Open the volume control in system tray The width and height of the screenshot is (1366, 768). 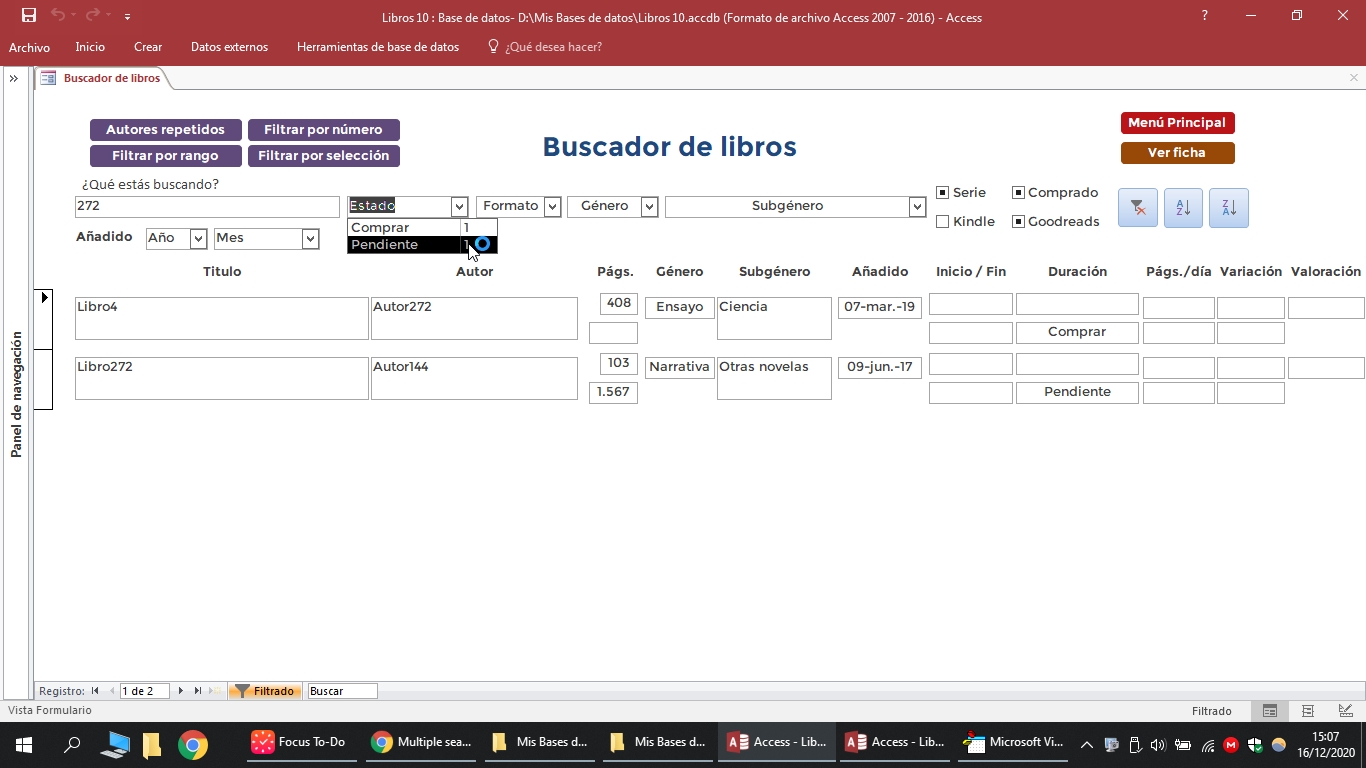pos(1158,745)
